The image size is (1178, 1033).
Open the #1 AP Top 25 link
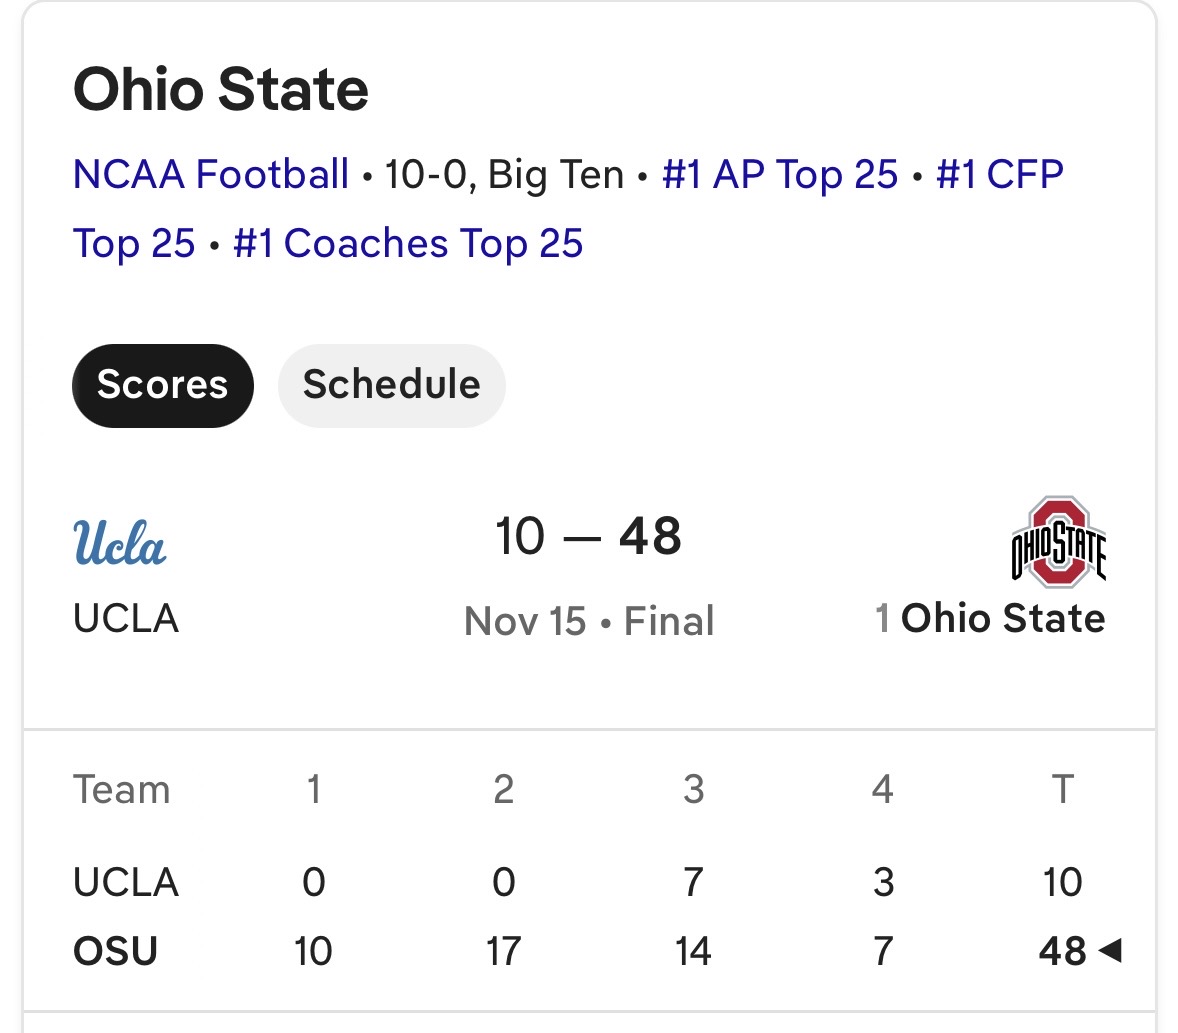click(780, 174)
